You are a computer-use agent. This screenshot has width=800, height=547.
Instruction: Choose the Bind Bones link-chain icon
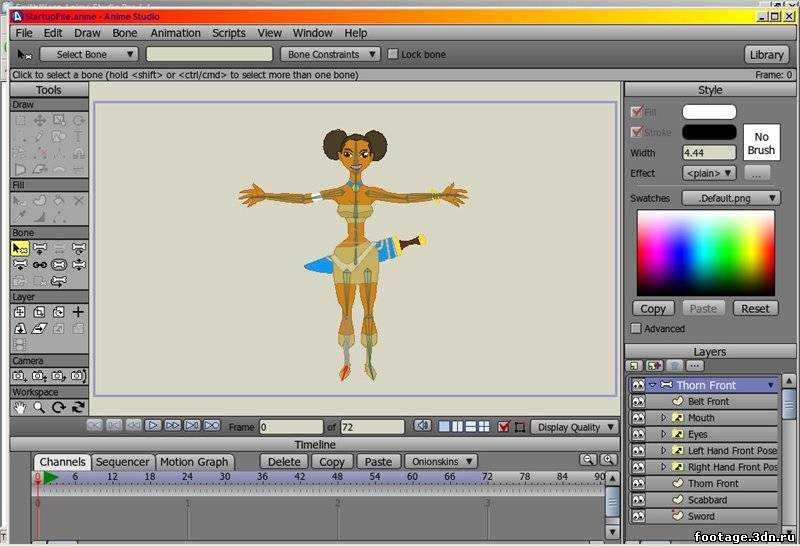(40, 265)
